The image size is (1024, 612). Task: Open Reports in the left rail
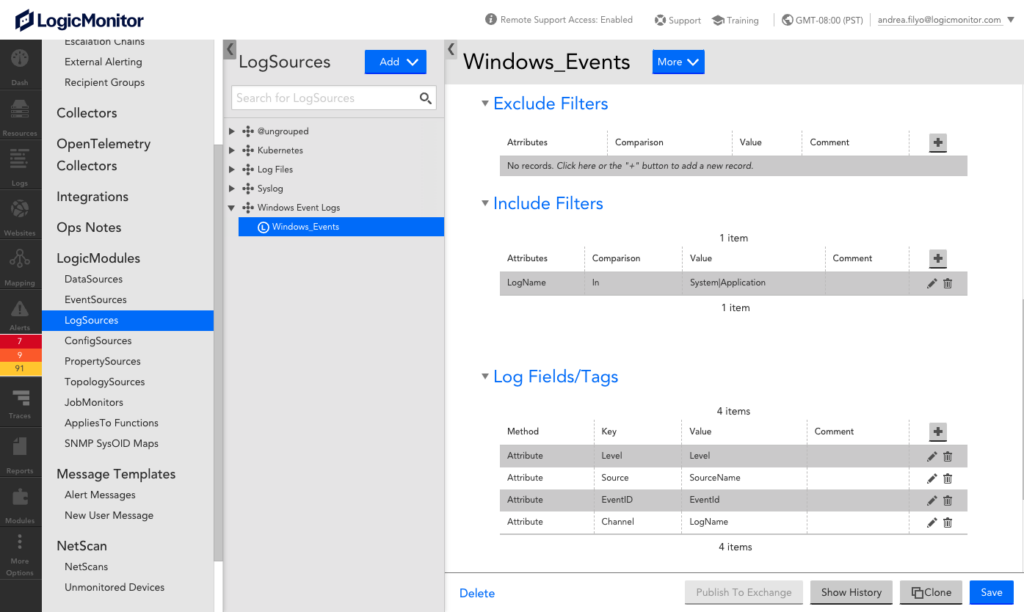point(20,454)
